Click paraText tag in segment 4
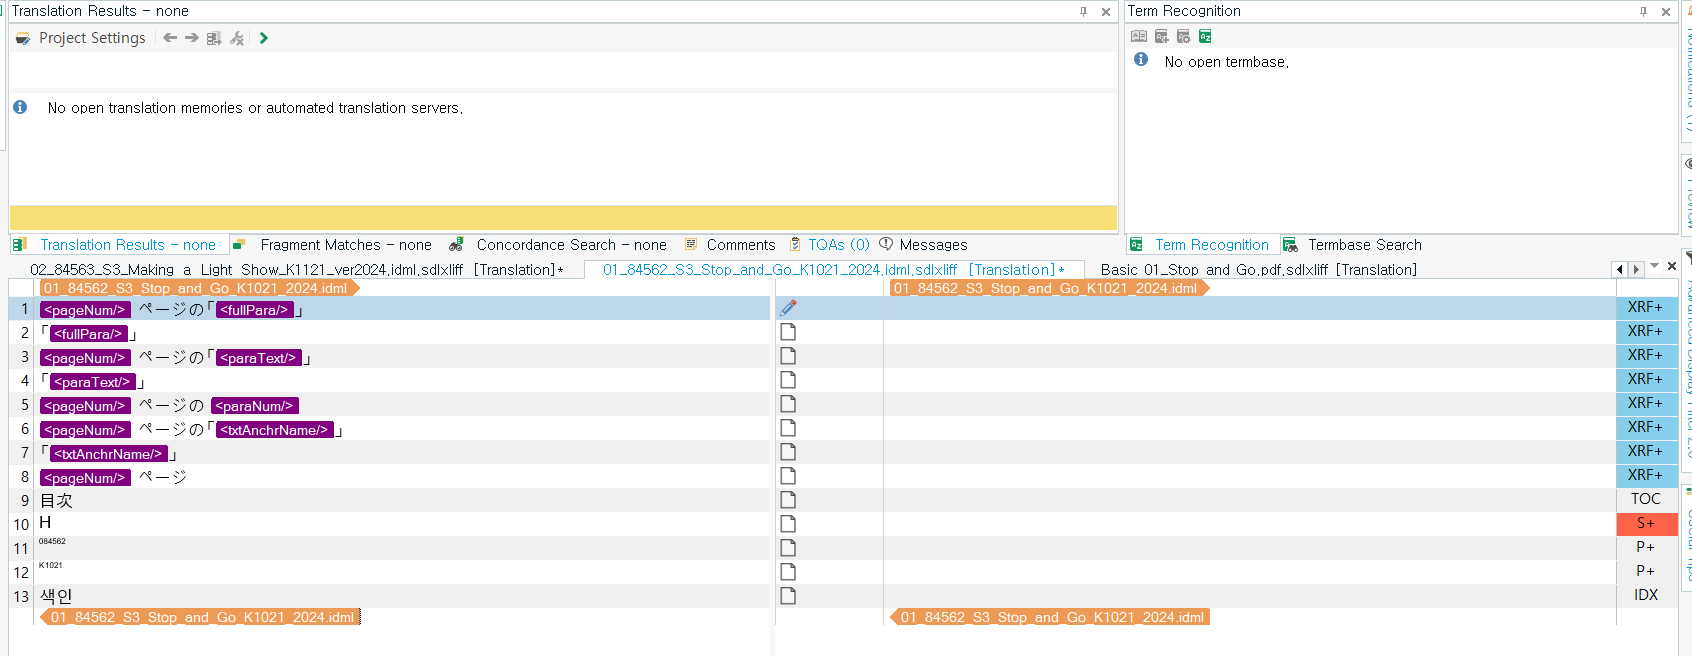The width and height of the screenshot is (1692, 656). point(92,382)
